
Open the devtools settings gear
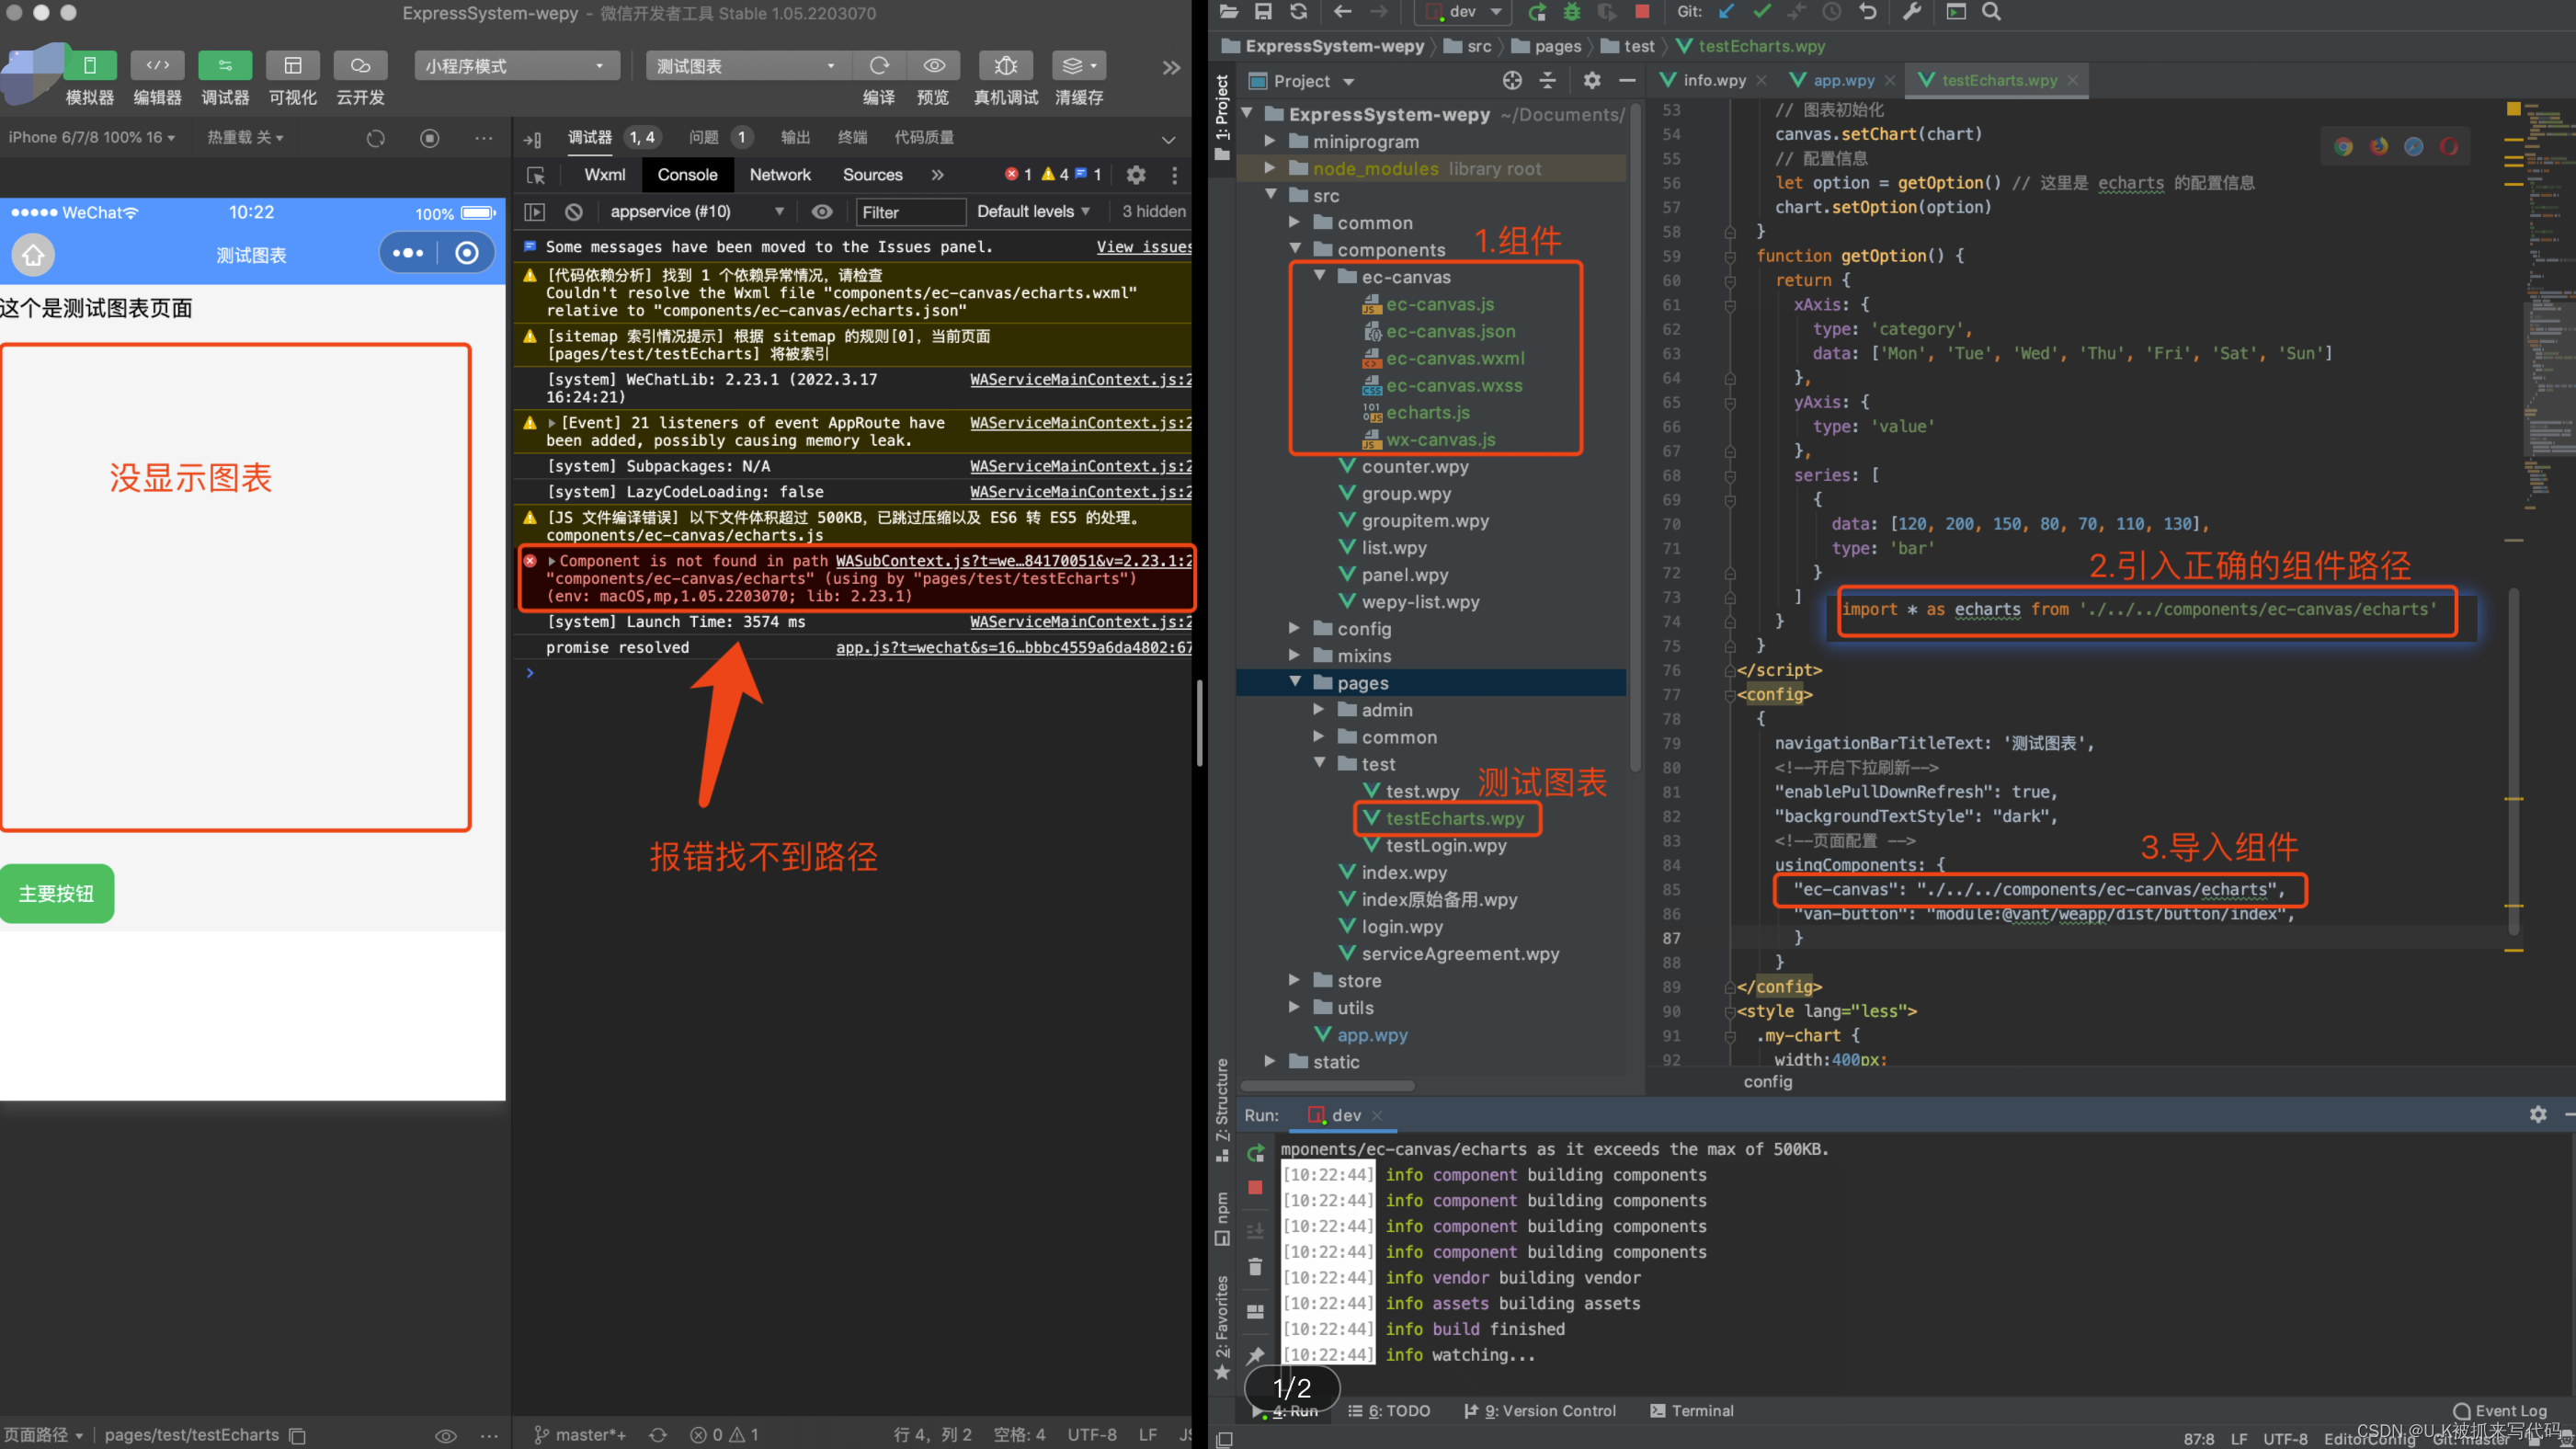pos(1136,175)
